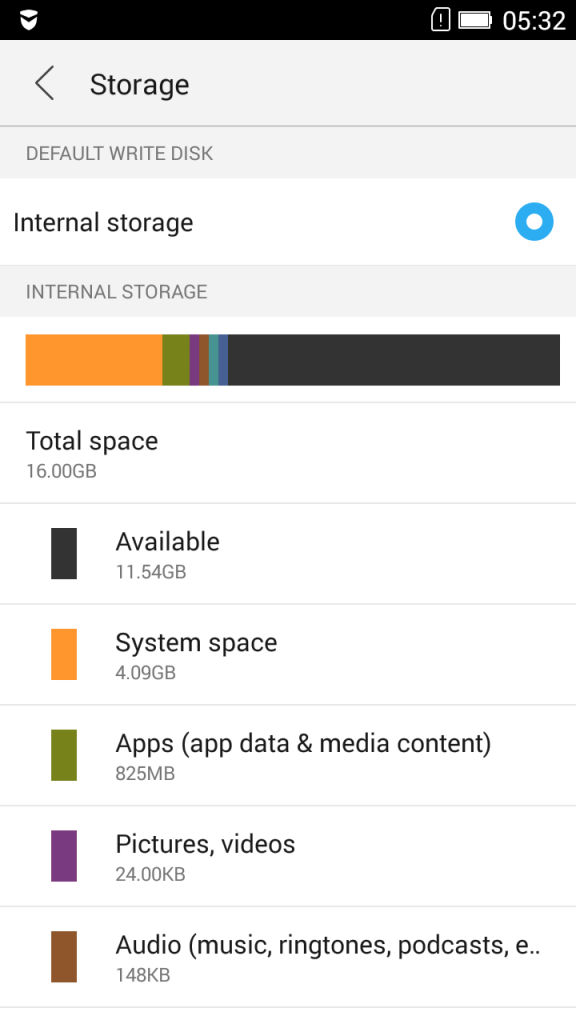Tap the 05:32 clock in status bar
This screenshot has height=1024, width=576.
tap(534, 20)
